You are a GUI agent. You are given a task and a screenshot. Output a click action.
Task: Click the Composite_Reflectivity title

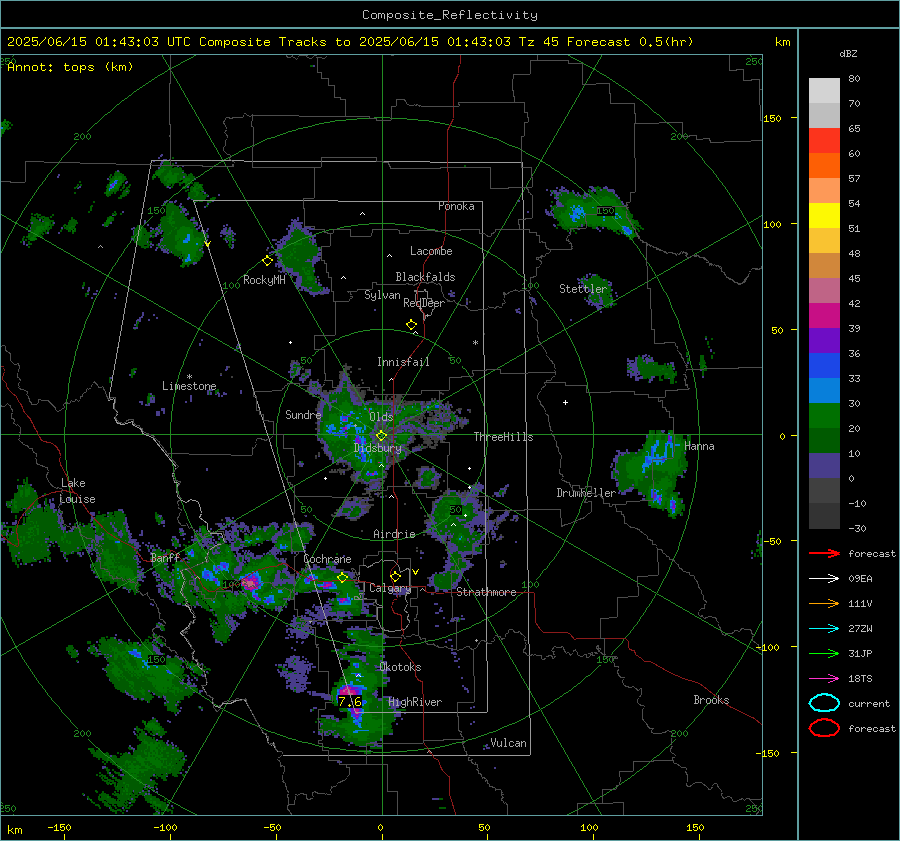449,15
